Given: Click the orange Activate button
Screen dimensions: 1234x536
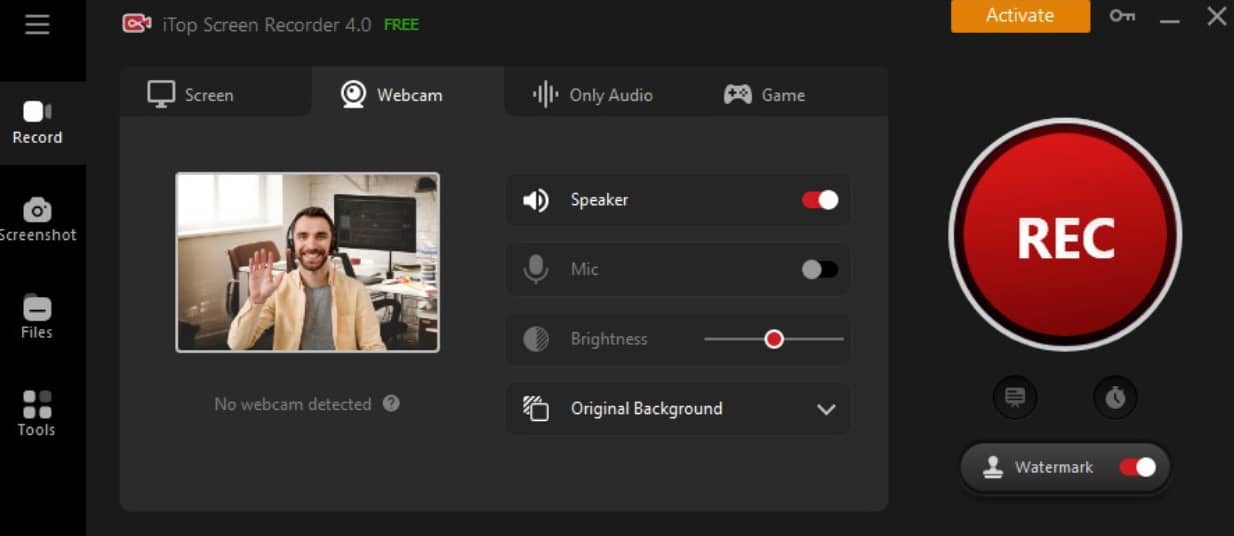Looking at the screenshot, I should 1020,16.
